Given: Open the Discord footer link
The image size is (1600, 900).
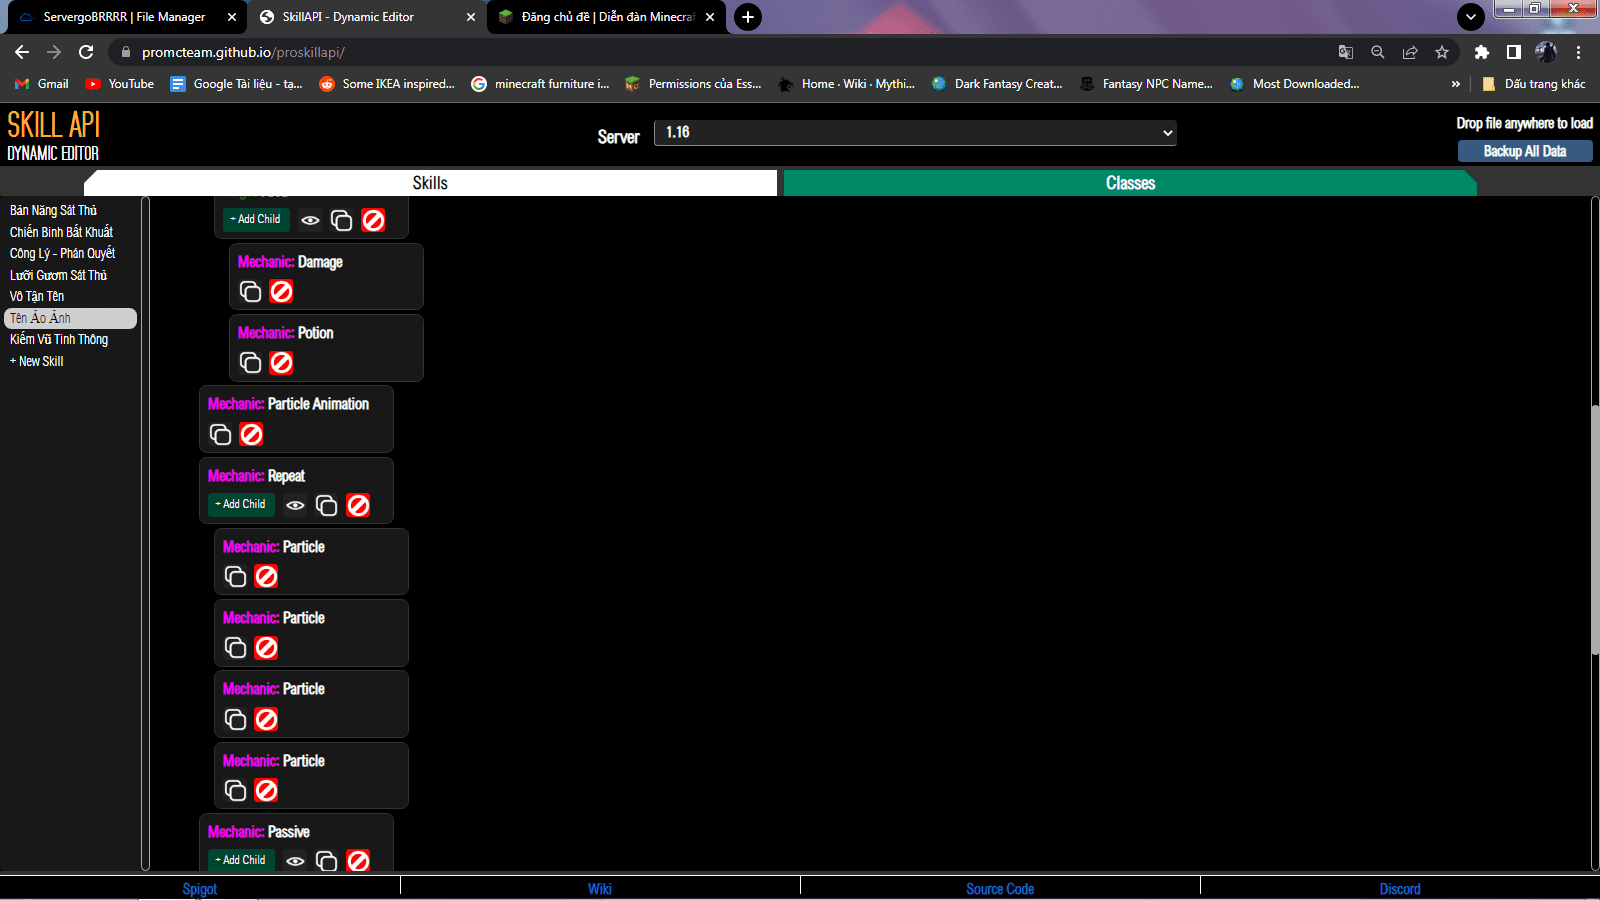Looking at the screenshot, I should click(1400, 889).
